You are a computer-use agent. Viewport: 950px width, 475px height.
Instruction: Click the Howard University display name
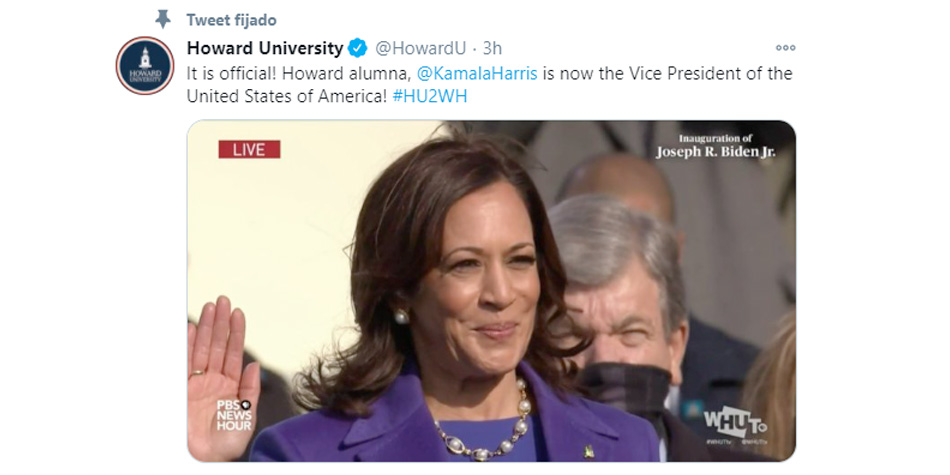(265, 48)
